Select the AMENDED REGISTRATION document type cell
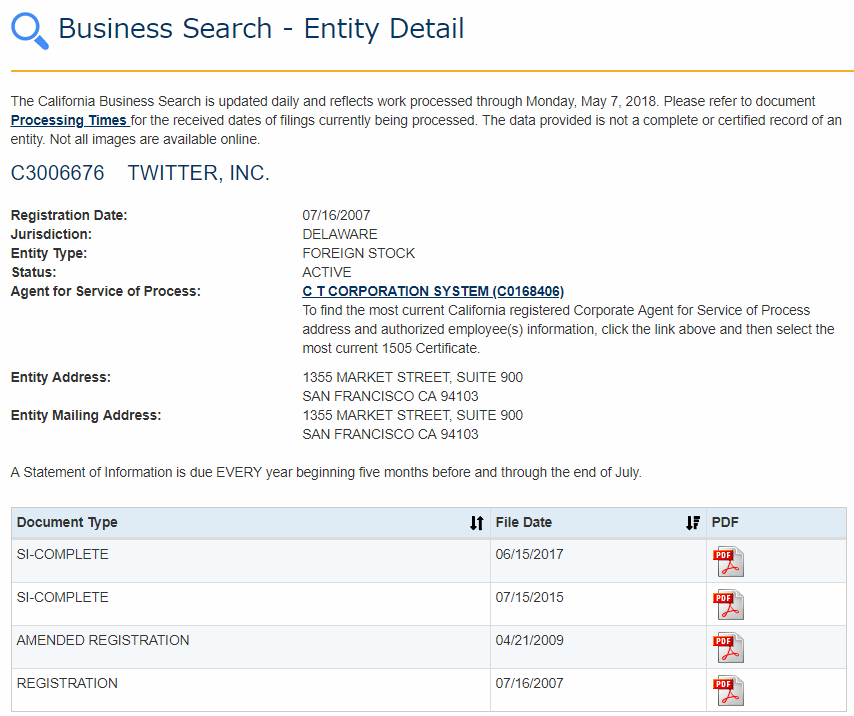This screenshot has width=854, height=716. 103,640
